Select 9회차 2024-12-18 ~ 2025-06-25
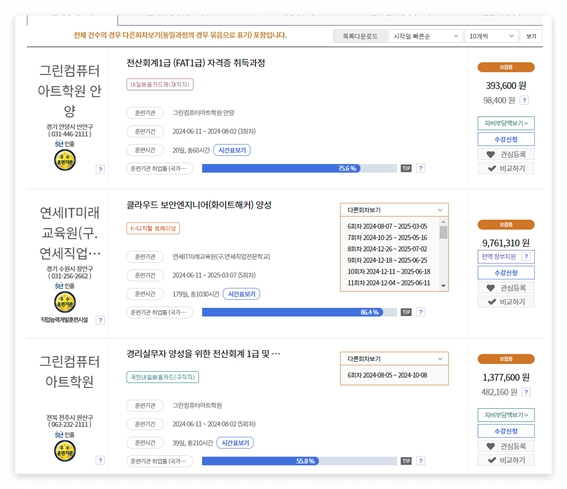Image resolution: width=567 pixels, height=489 pixels. (x=387, y=260)
